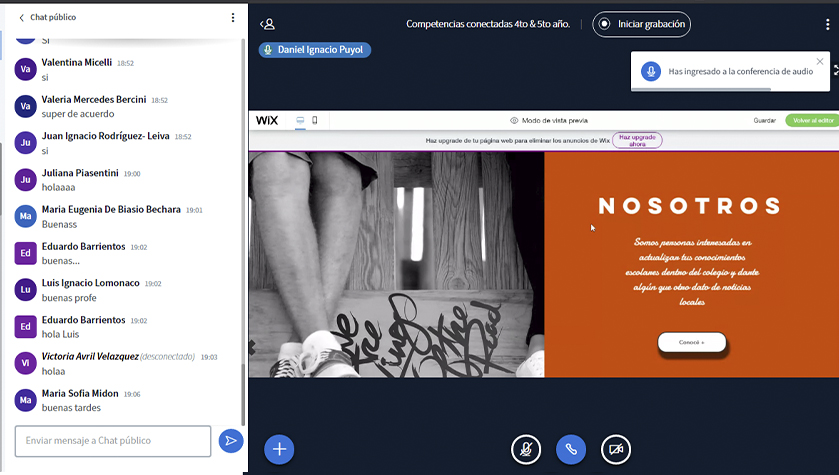Viewport: 839px width, 475px height.
Task: Open the Actions plus button
Action: point(279,449)
